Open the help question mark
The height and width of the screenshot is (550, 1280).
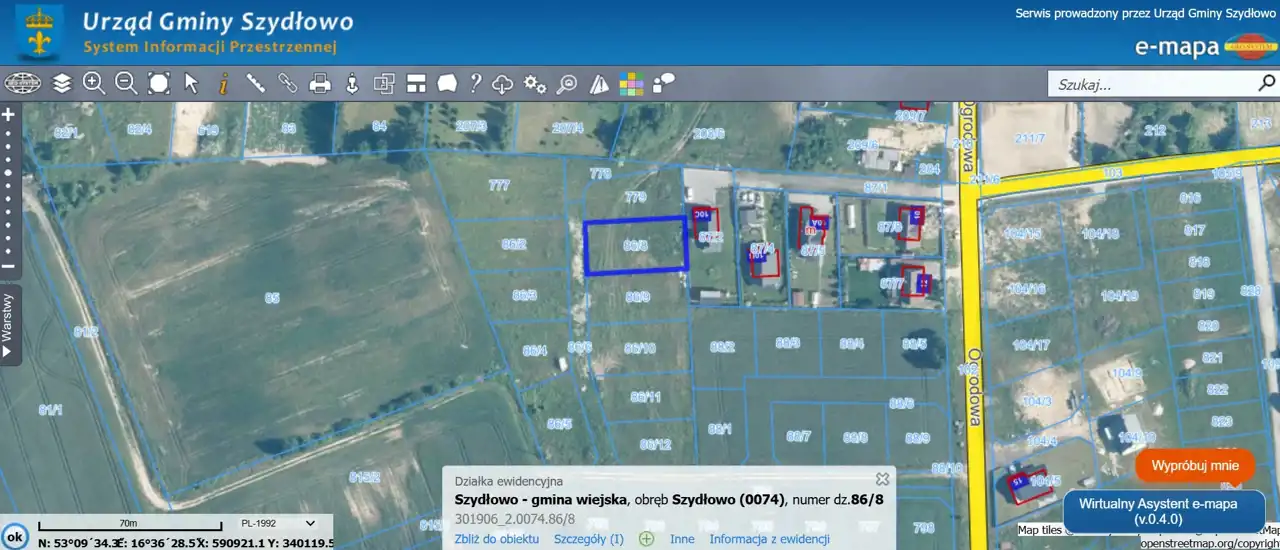pos(476,83)
